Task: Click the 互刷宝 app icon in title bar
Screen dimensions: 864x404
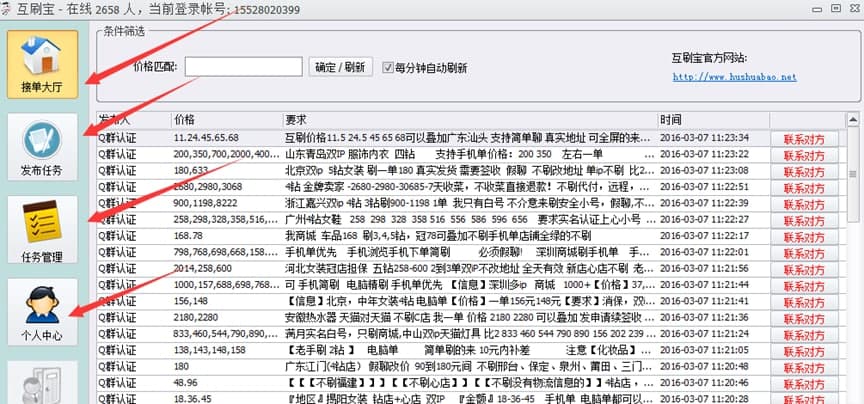Action: (6, 9)
